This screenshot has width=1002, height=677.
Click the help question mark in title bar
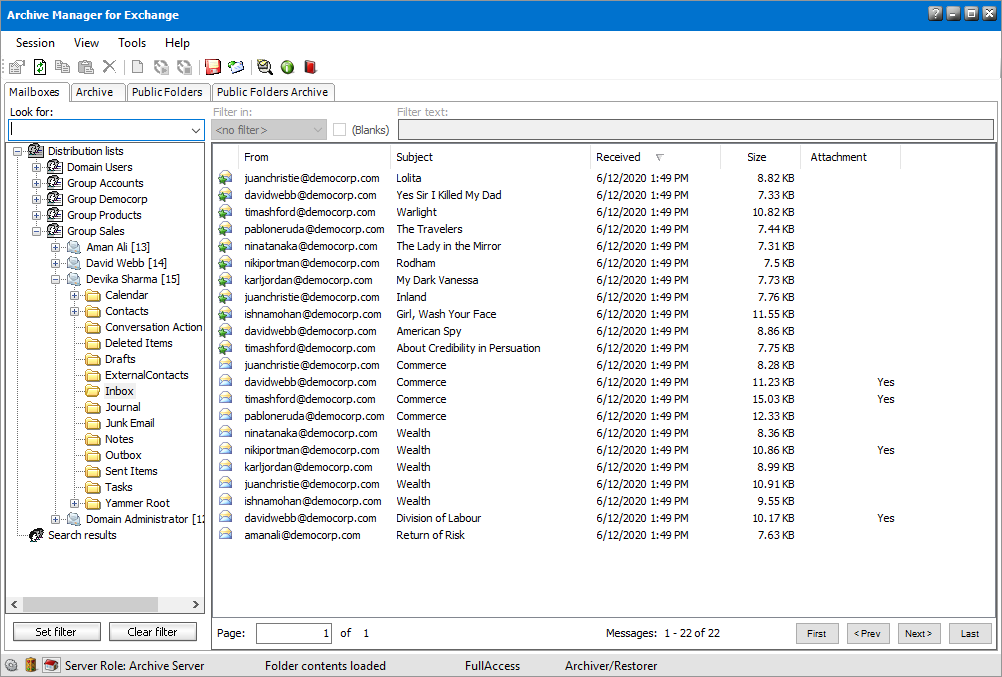point(935,13)
